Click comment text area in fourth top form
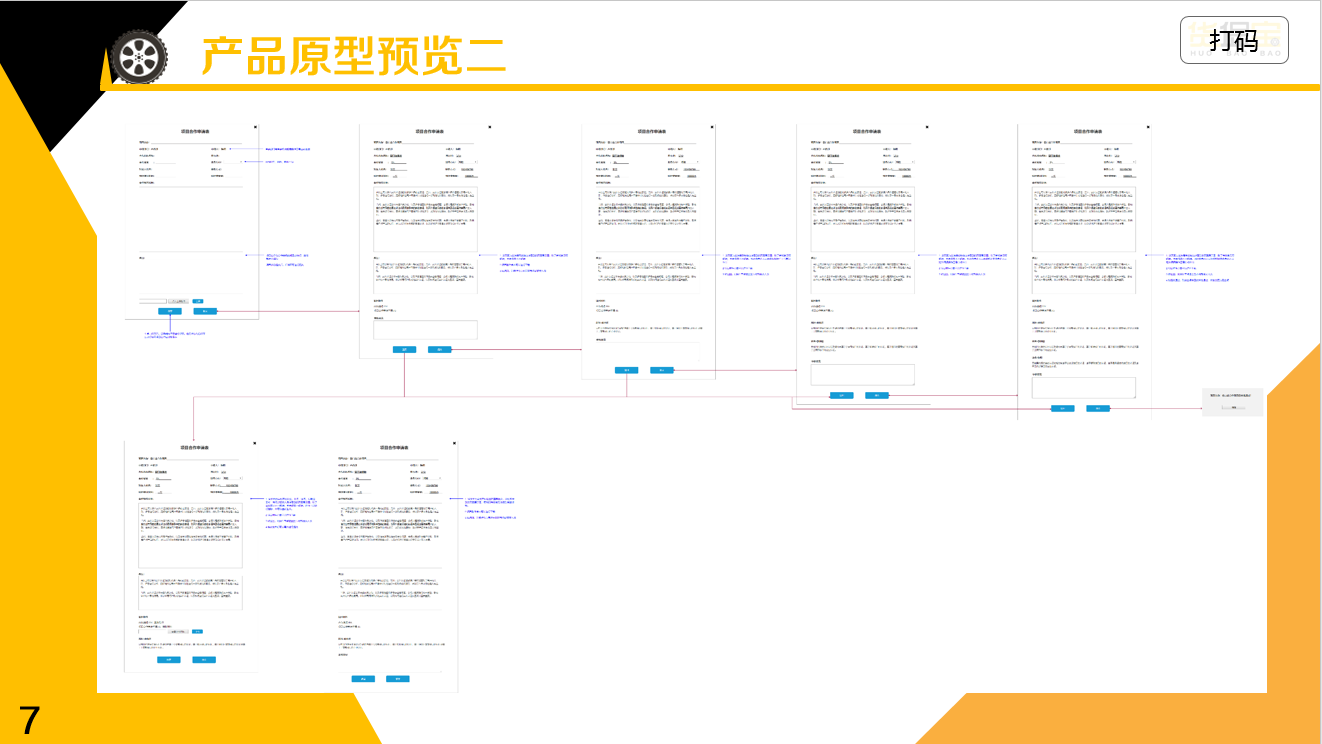Image resolution: width=1322 pixels, height=744 pixels. click(x=862, y=374)
